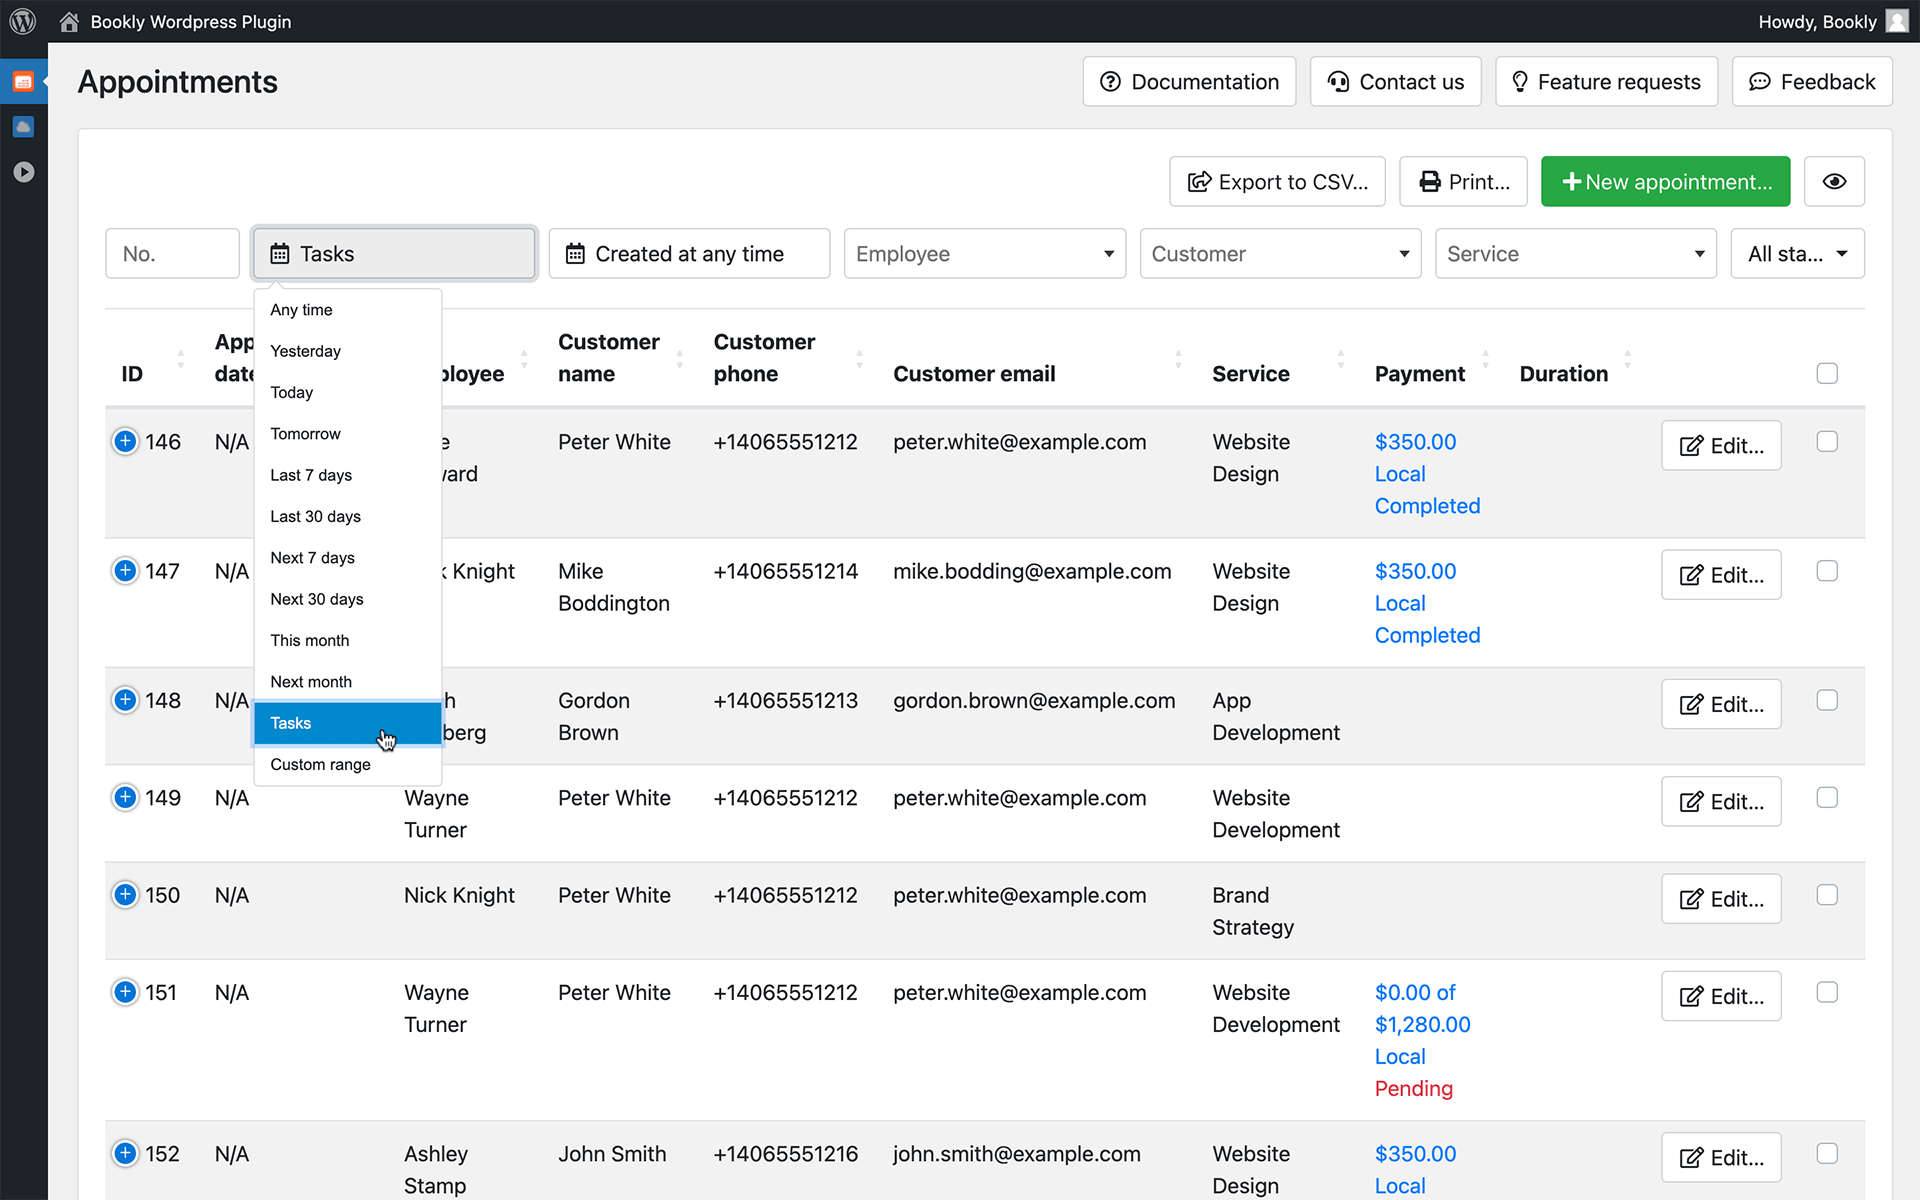The width and height of the screenshot is (1920, 1200).
Task: Open the Bookly calendar sidebar icon
Action: point(23,82)
